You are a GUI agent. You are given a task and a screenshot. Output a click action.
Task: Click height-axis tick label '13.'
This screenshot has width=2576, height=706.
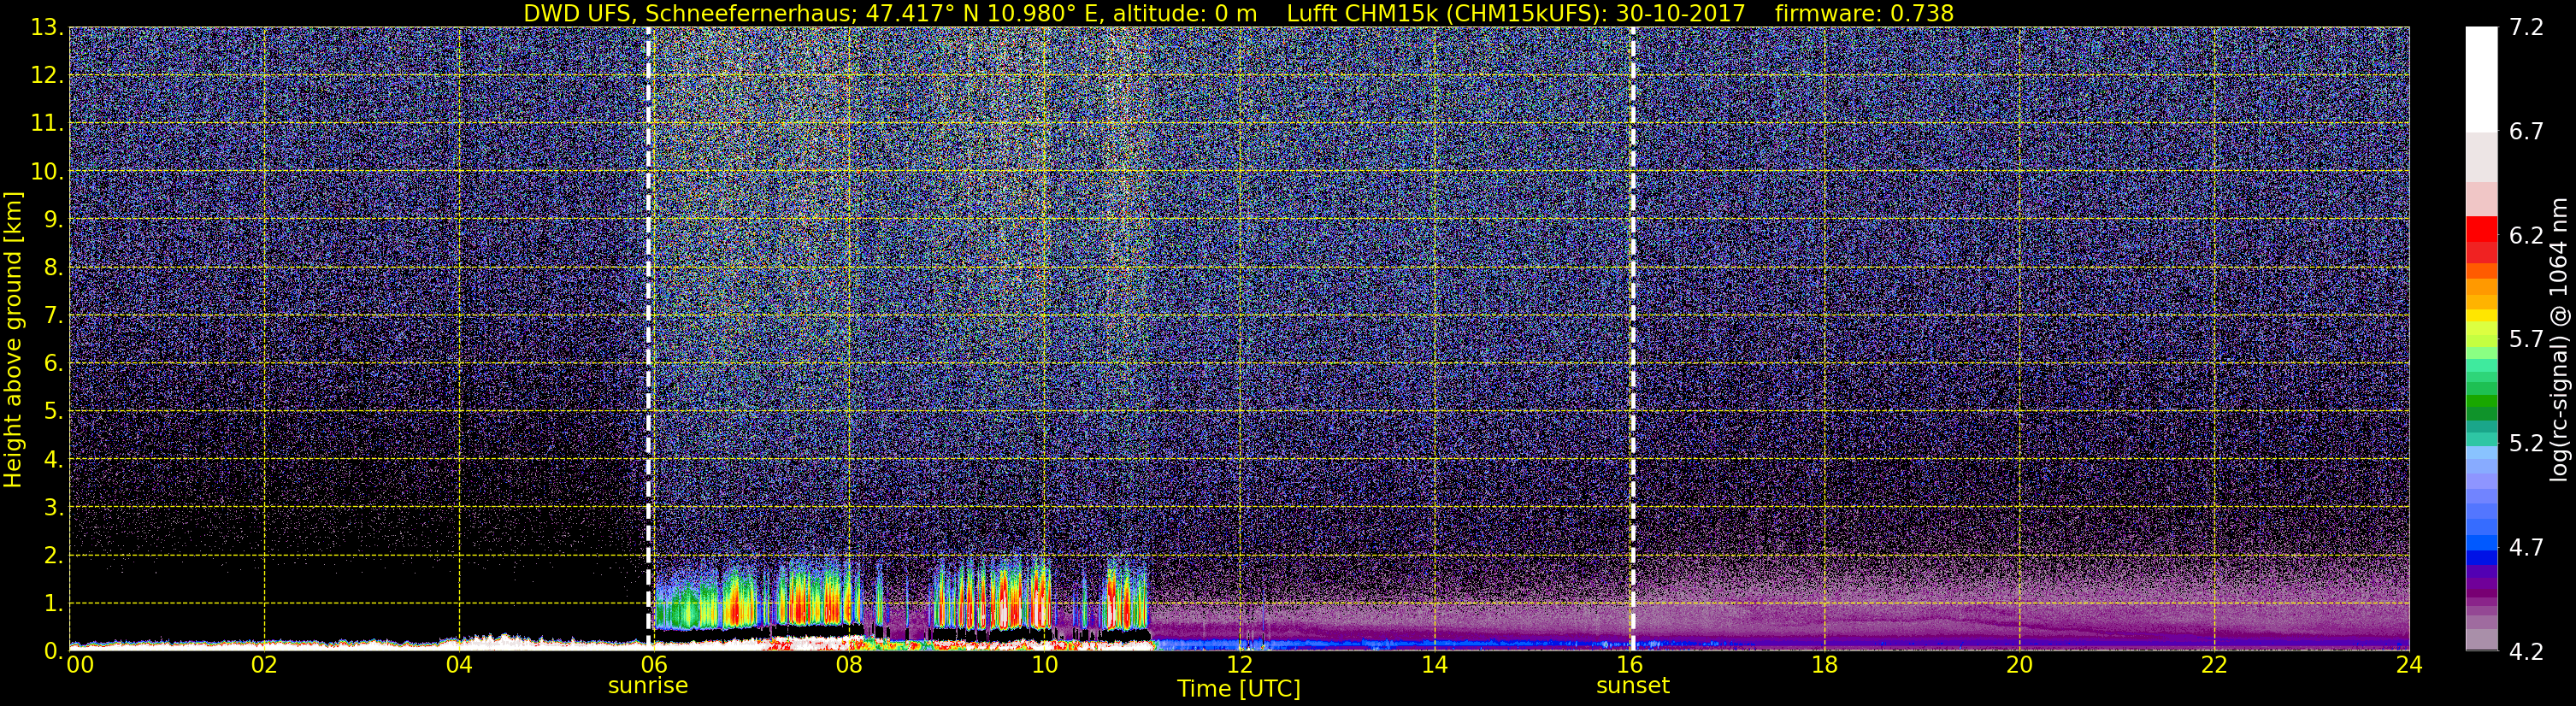point(47,28)
